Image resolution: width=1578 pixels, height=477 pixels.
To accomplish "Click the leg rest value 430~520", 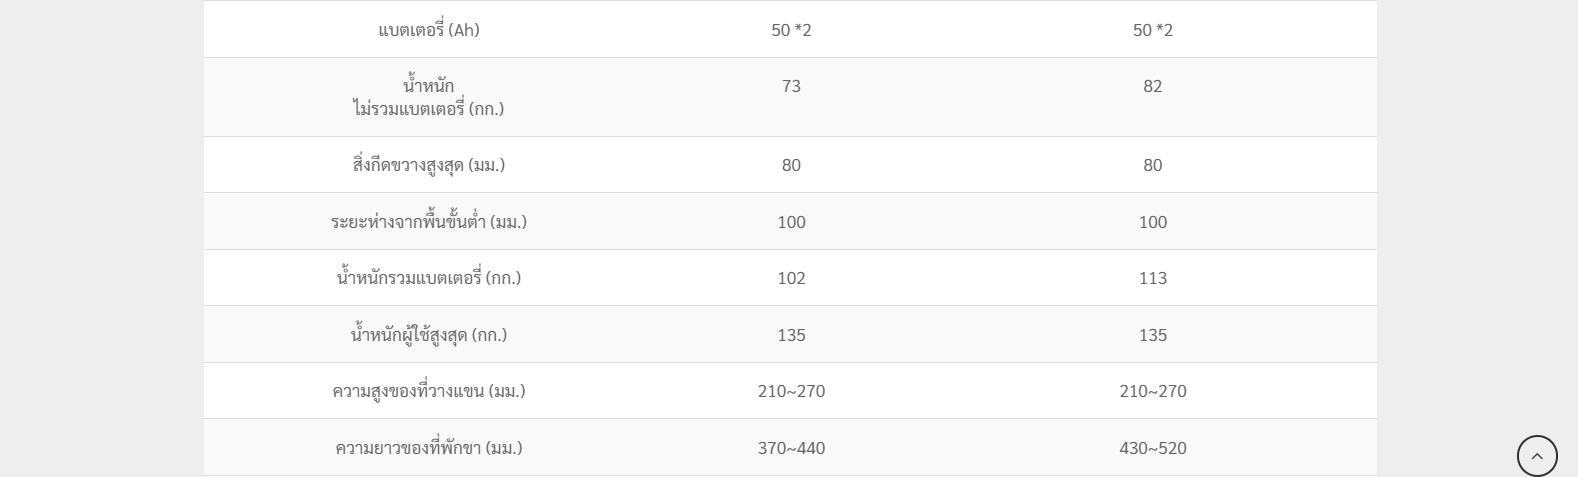I will point(1152,448).
